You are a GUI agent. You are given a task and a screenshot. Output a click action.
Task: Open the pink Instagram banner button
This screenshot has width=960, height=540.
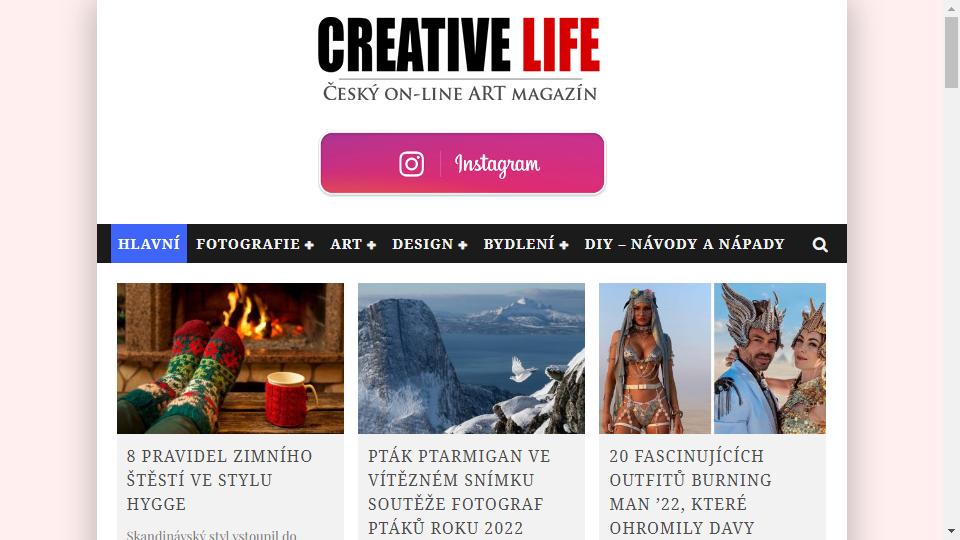462,163
